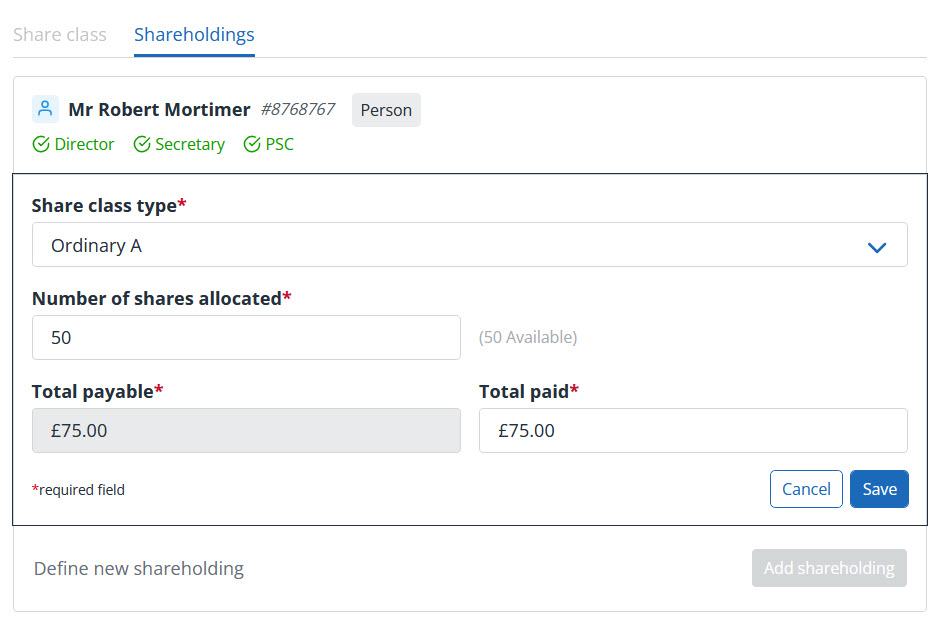Click the Secretary role label
Viewport: 943px width, 626px height.
coord(190,145)
